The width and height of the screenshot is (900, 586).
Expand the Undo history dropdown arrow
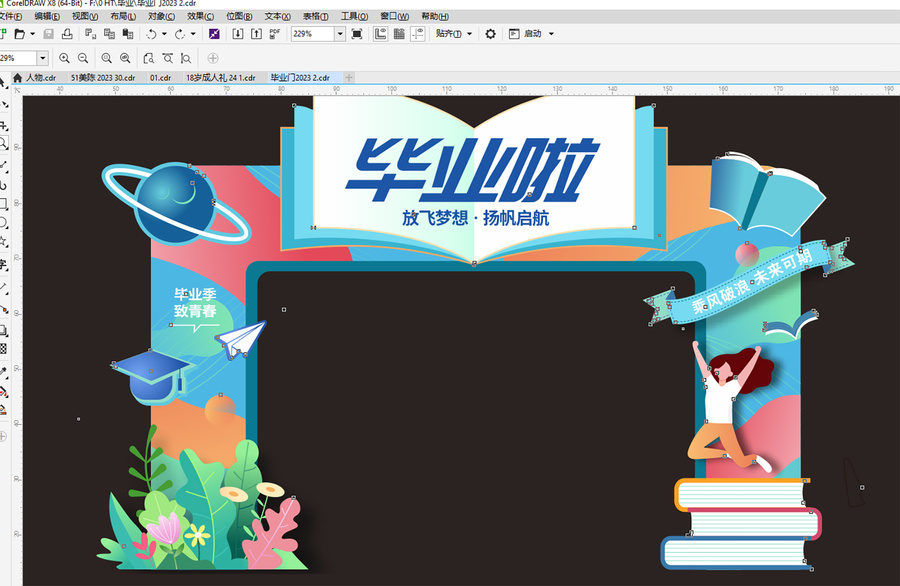[165, 34]
